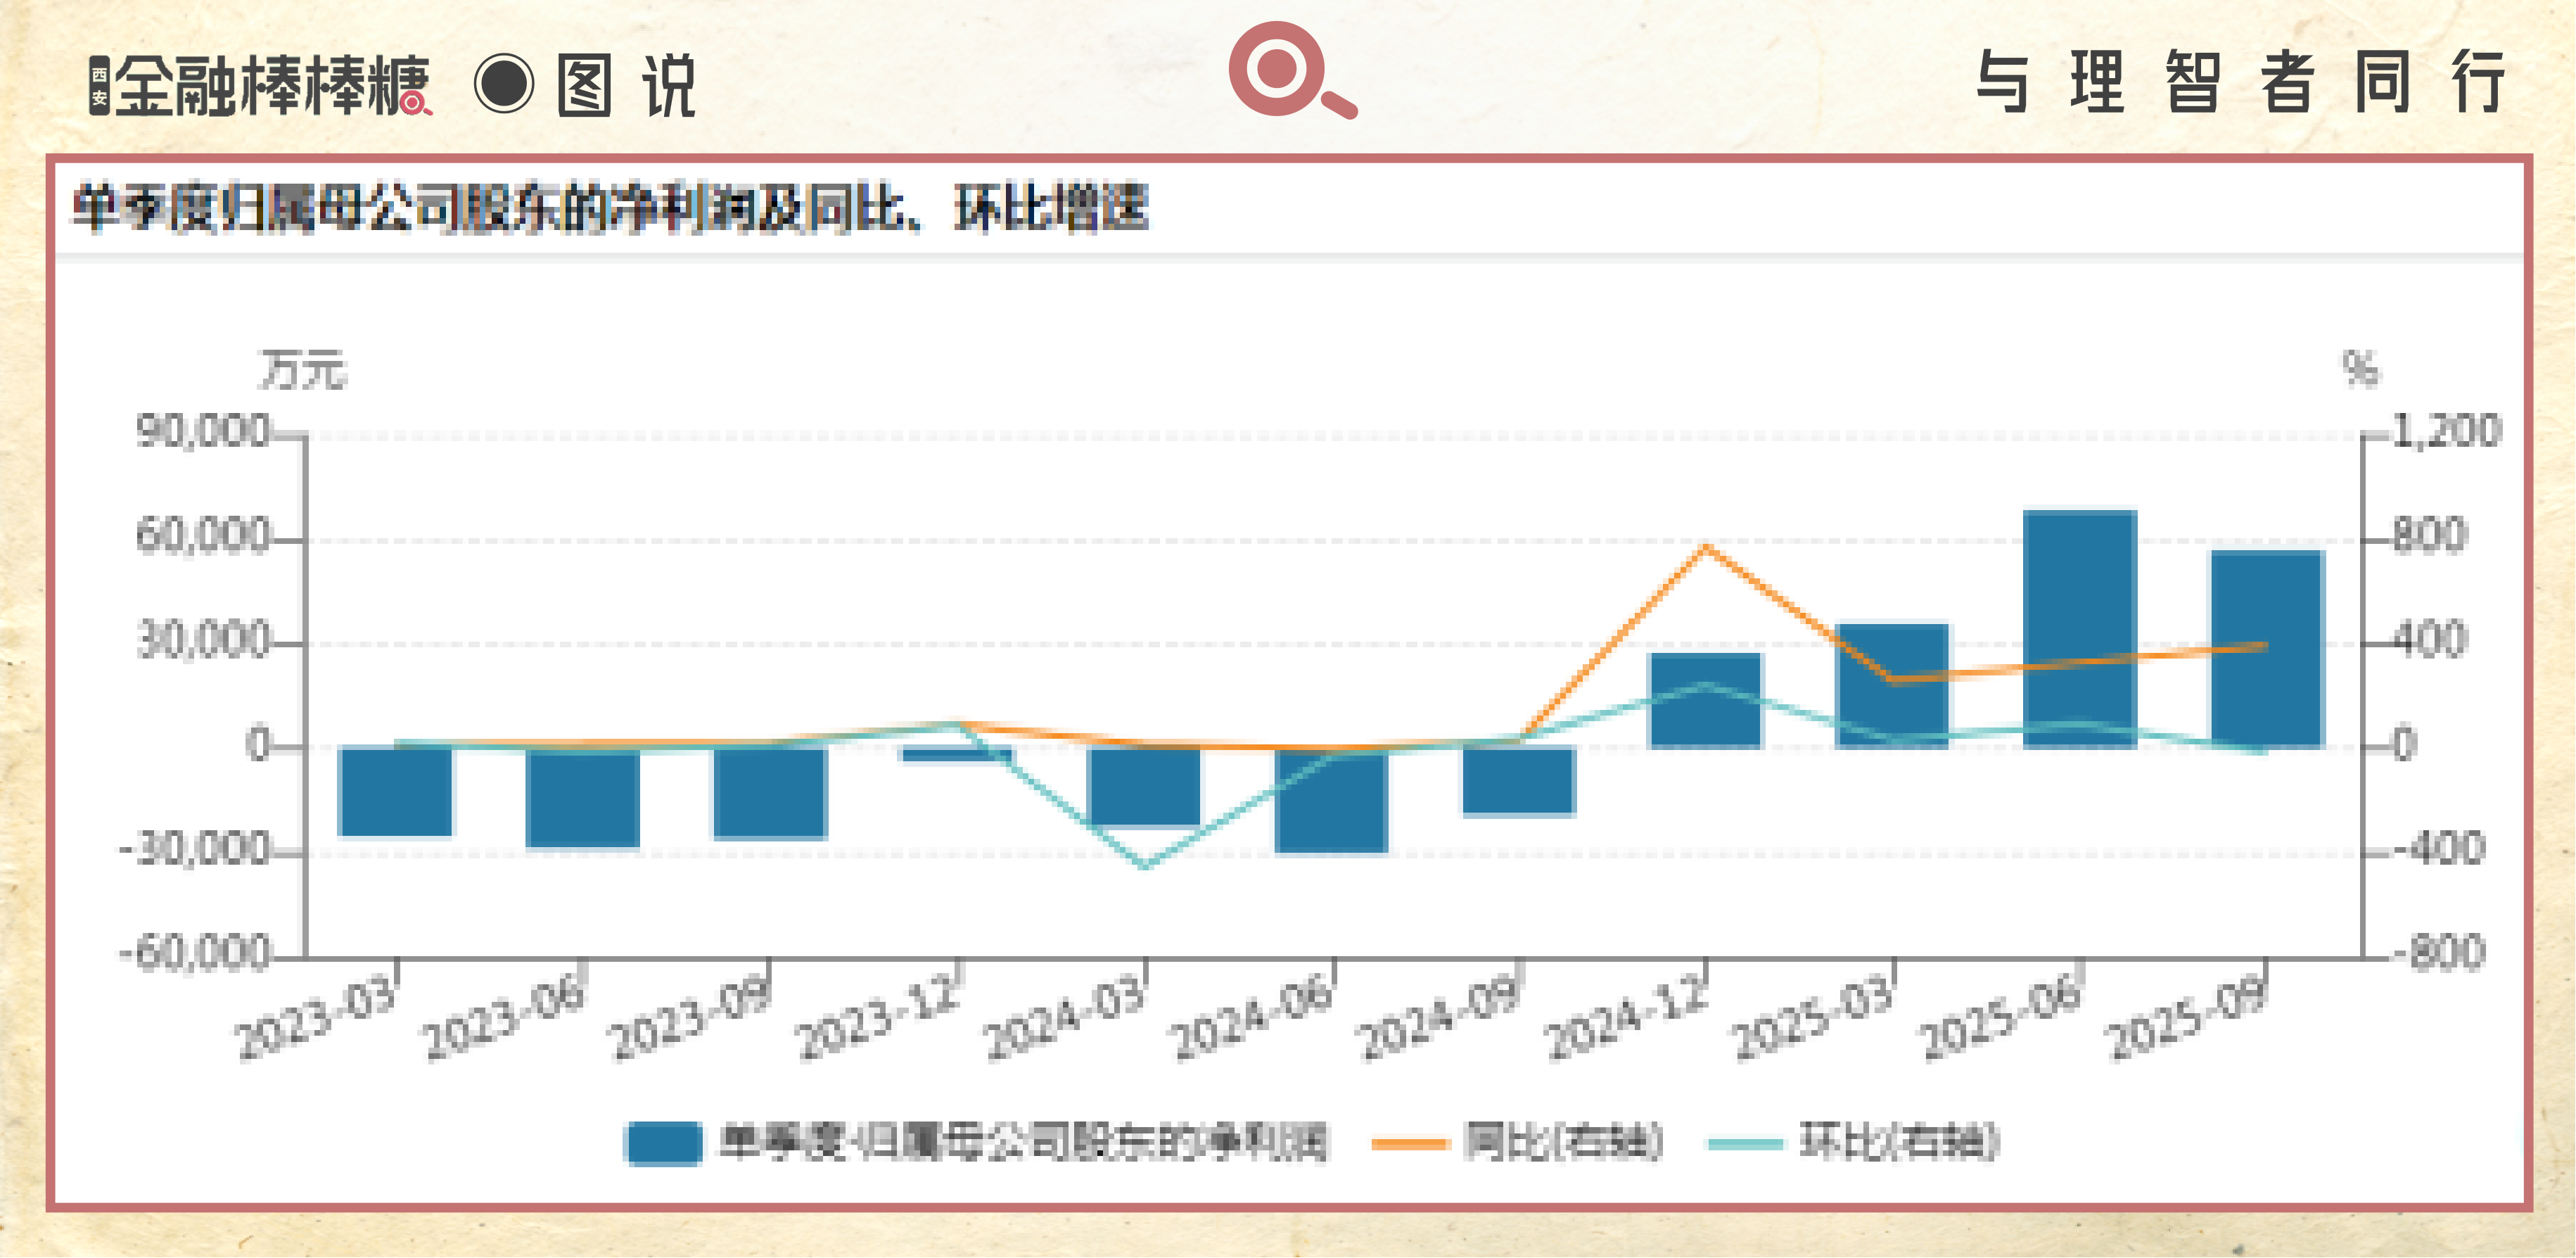Click the 图说 heading text
The width and height of the screenshot is (2576, 1258).
click(x=626, y=85)
